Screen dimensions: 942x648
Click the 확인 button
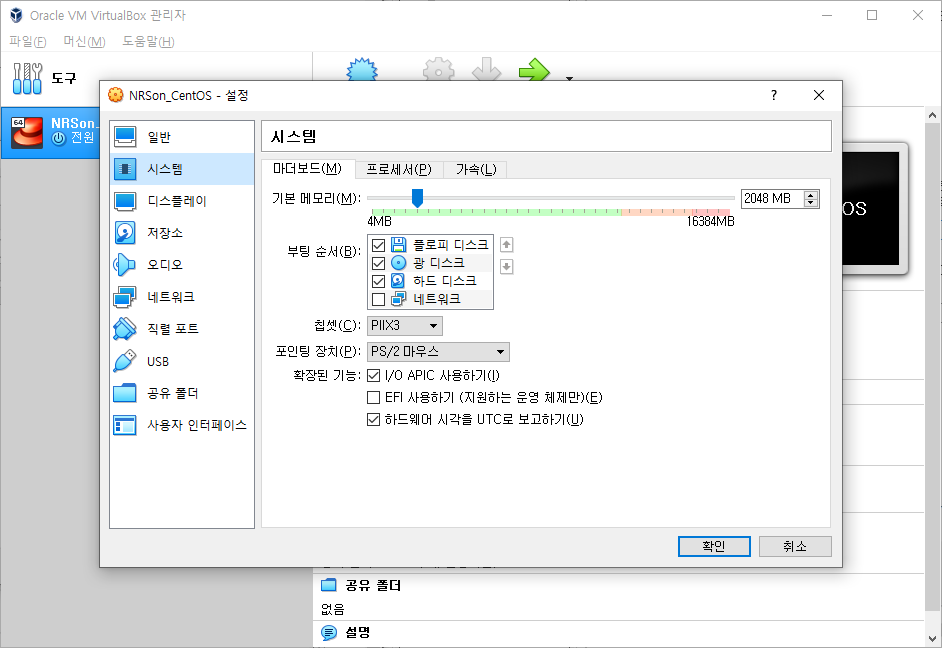click(x=714, y=547)
